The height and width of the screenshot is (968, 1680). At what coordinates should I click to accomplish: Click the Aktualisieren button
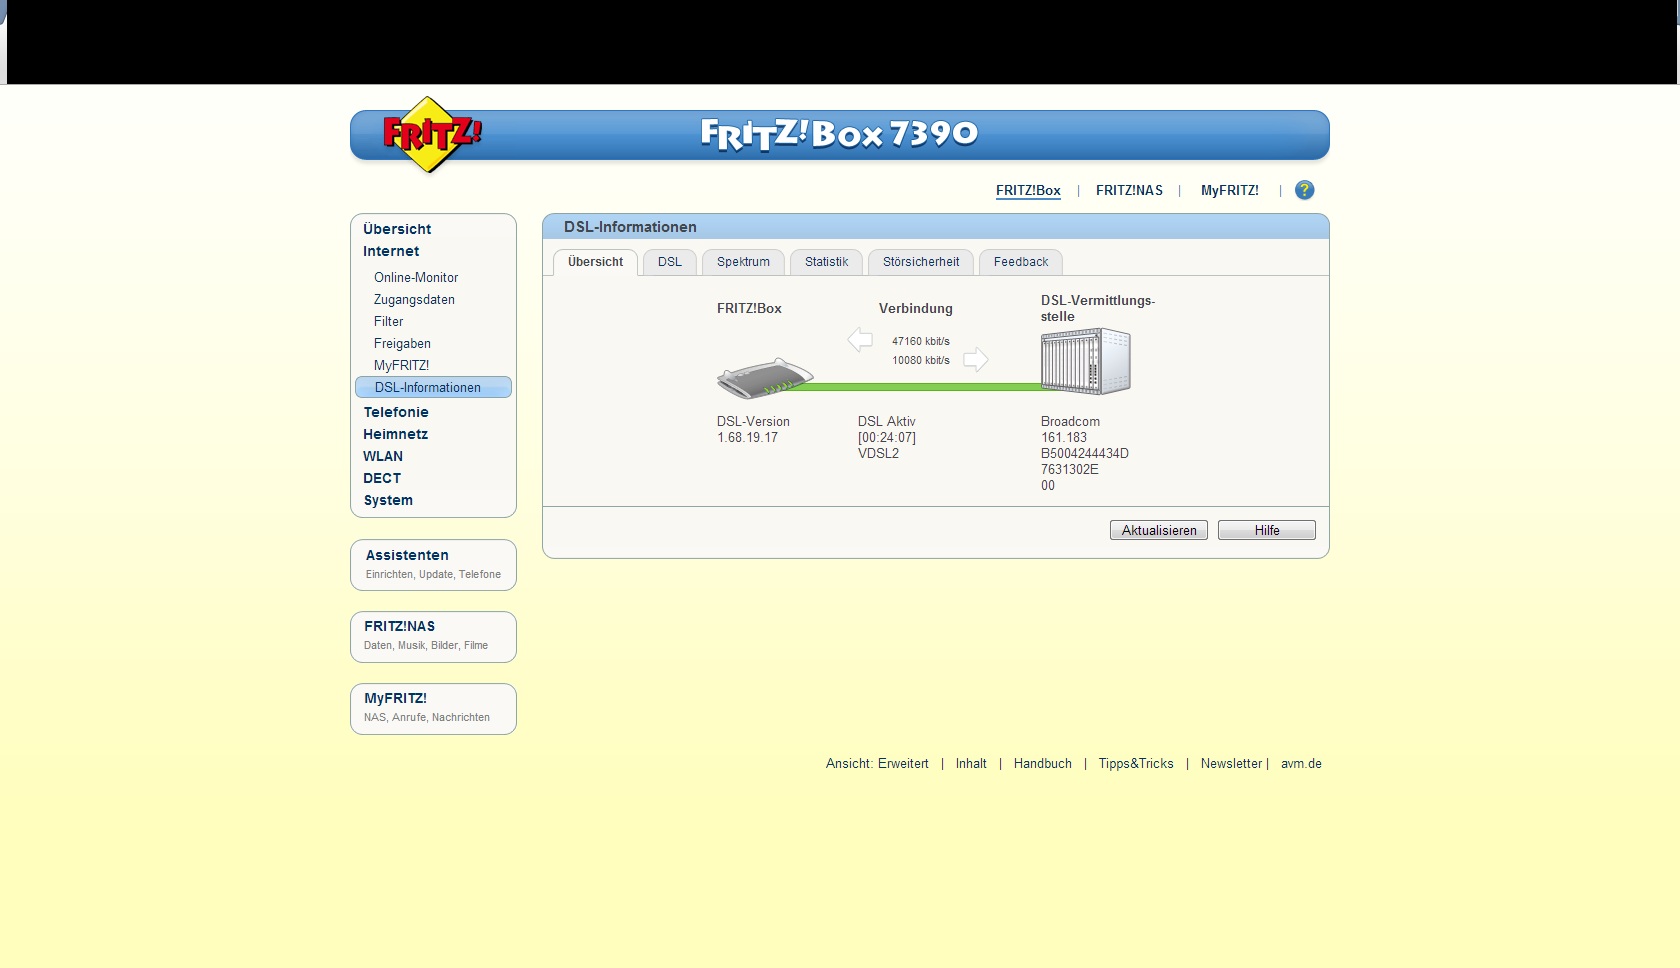point(1159,530)
